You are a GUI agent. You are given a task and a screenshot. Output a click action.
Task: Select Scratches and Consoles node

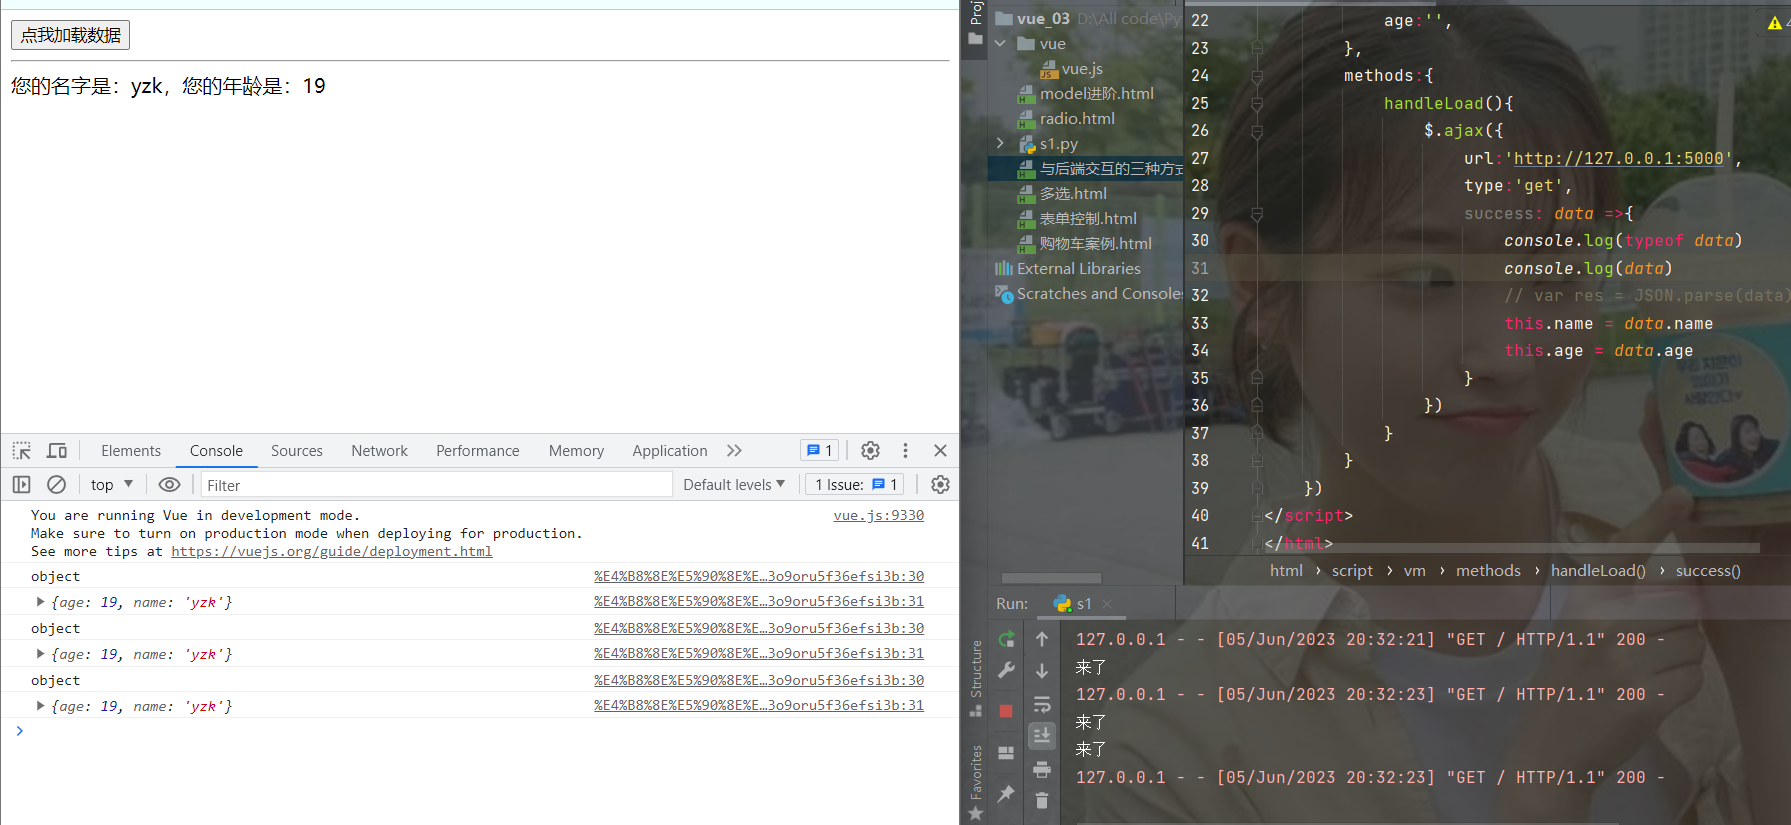(1089, 294)
